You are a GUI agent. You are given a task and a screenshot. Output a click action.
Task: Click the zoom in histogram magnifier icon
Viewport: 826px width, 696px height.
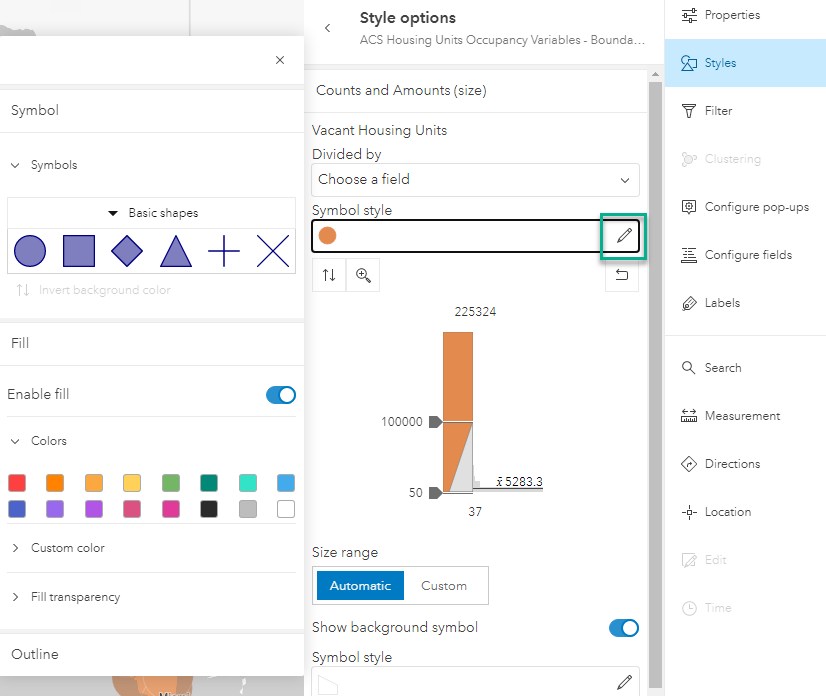point(363,275)
